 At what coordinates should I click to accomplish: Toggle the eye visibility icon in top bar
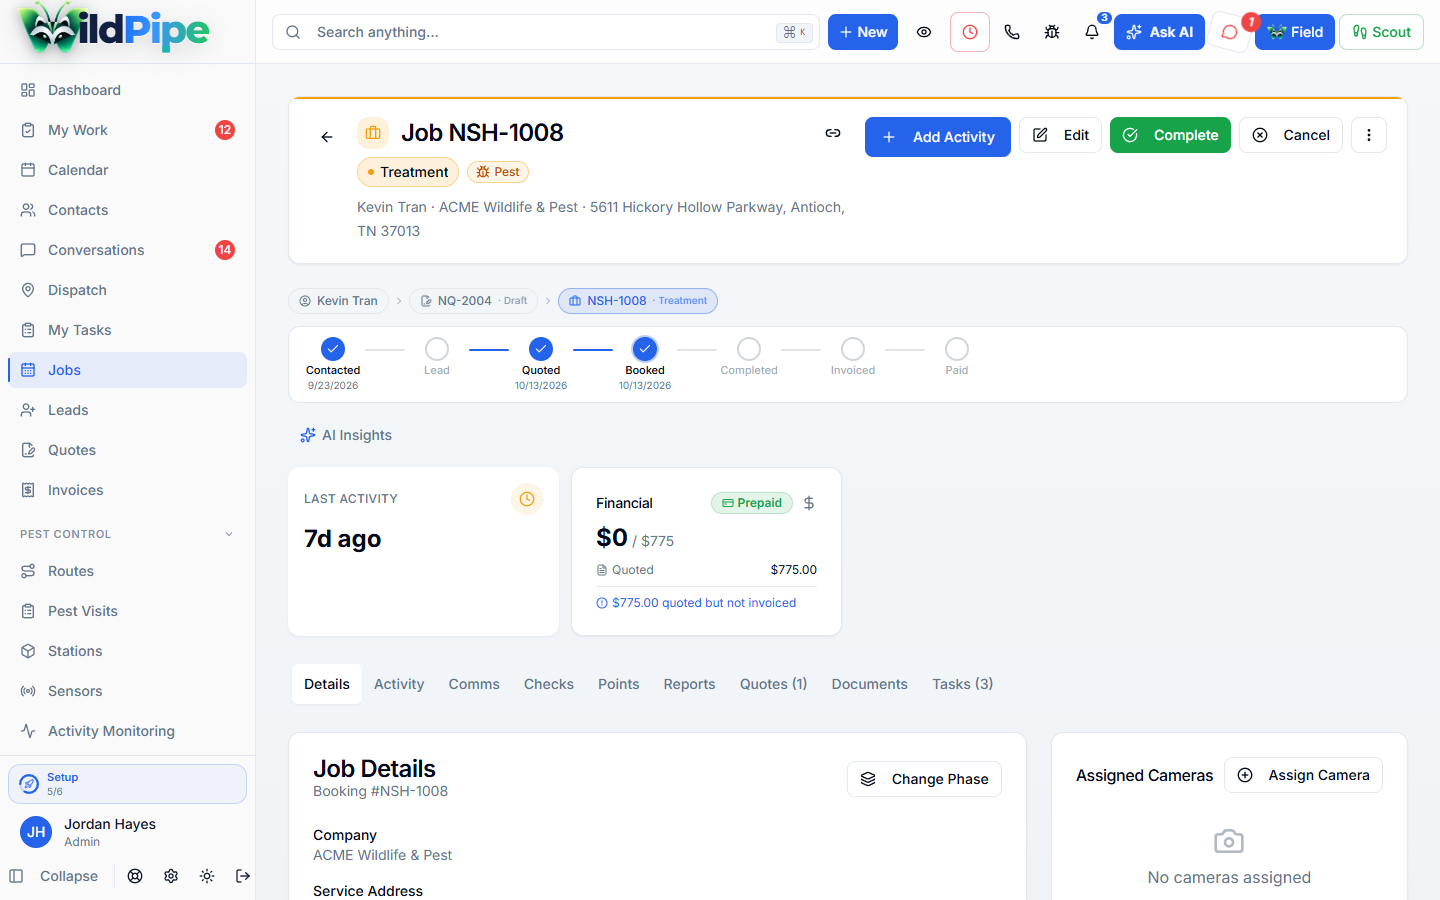point(924,32)
